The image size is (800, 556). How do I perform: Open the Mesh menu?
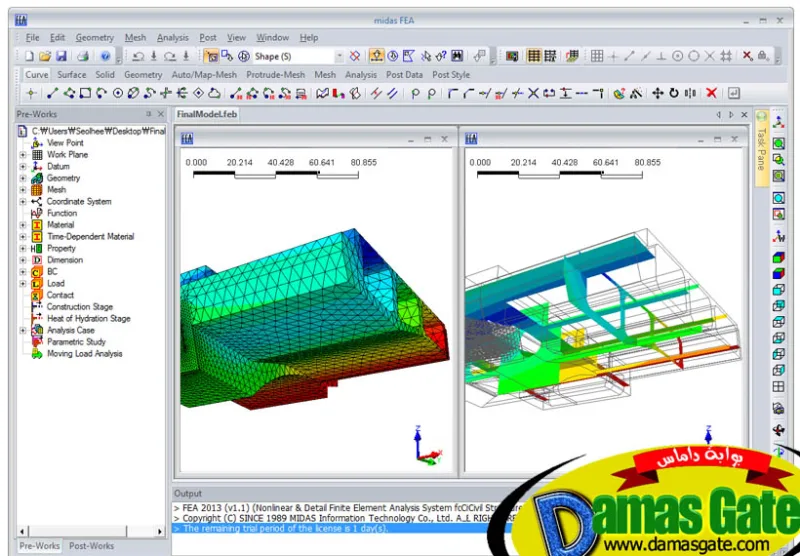[135, 38]
